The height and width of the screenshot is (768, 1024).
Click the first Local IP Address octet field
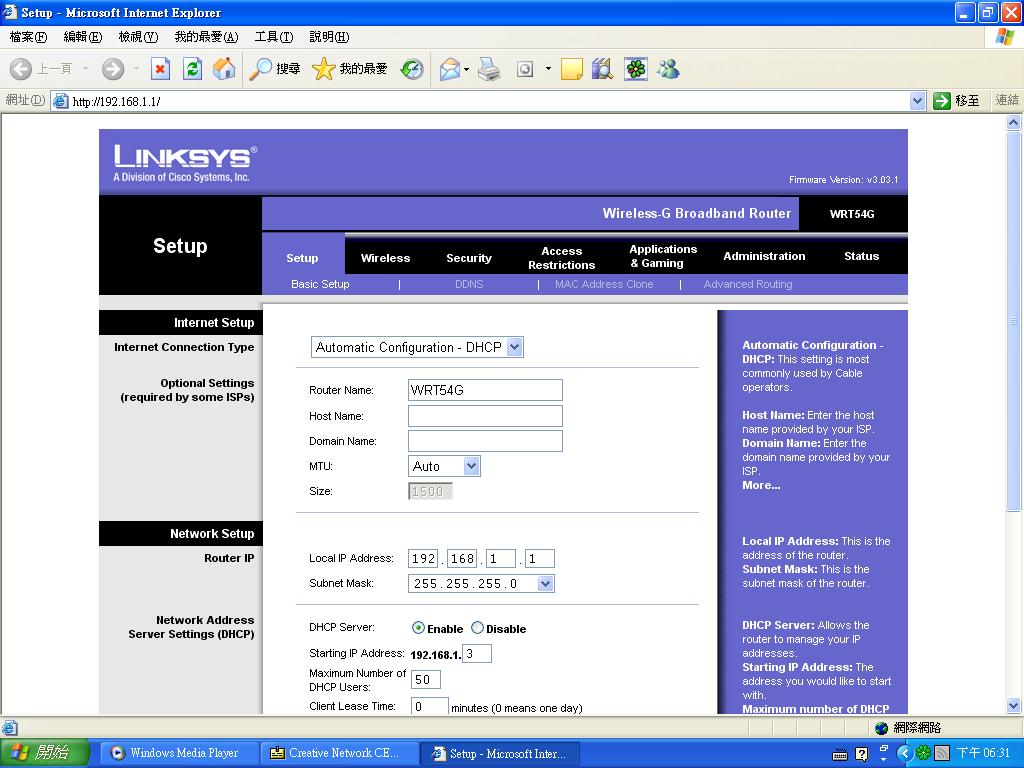[x=423, y=558]
